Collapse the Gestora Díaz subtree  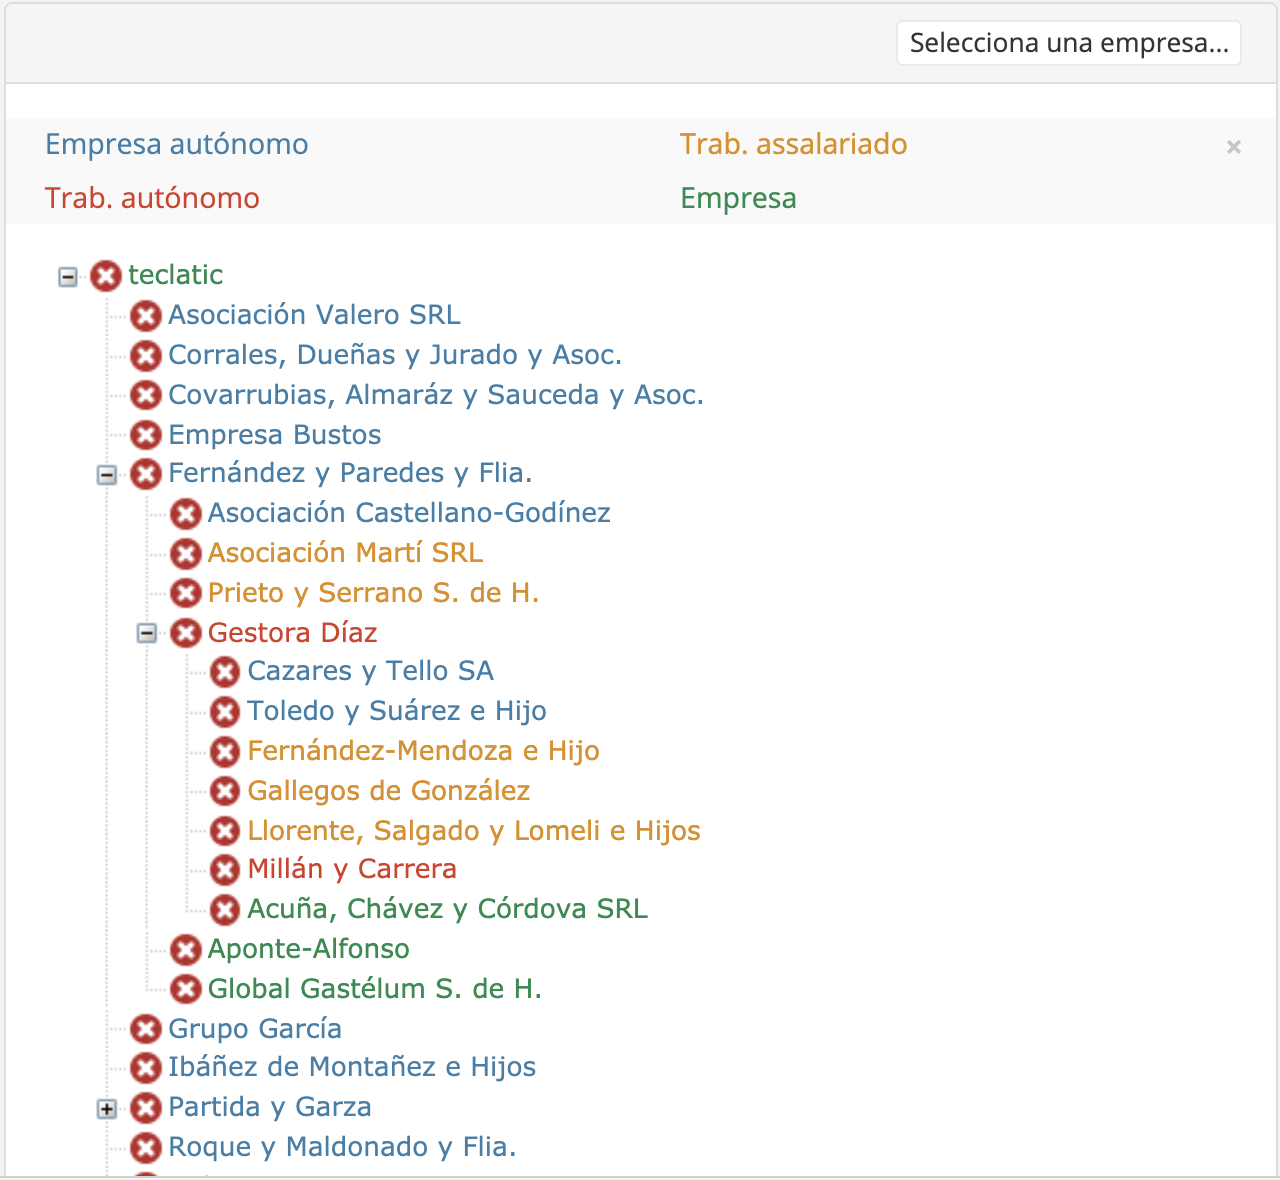point(147,633)
